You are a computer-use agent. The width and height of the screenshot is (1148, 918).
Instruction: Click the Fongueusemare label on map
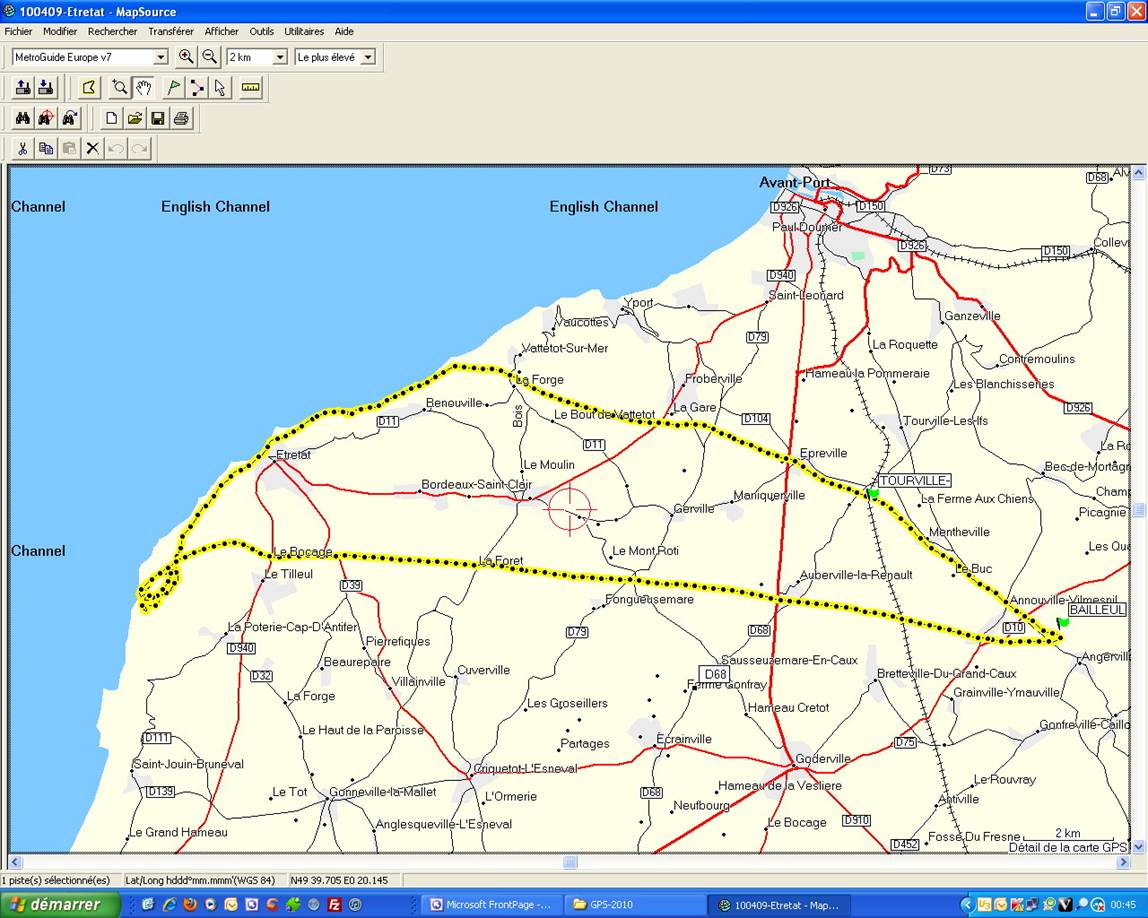649,599
